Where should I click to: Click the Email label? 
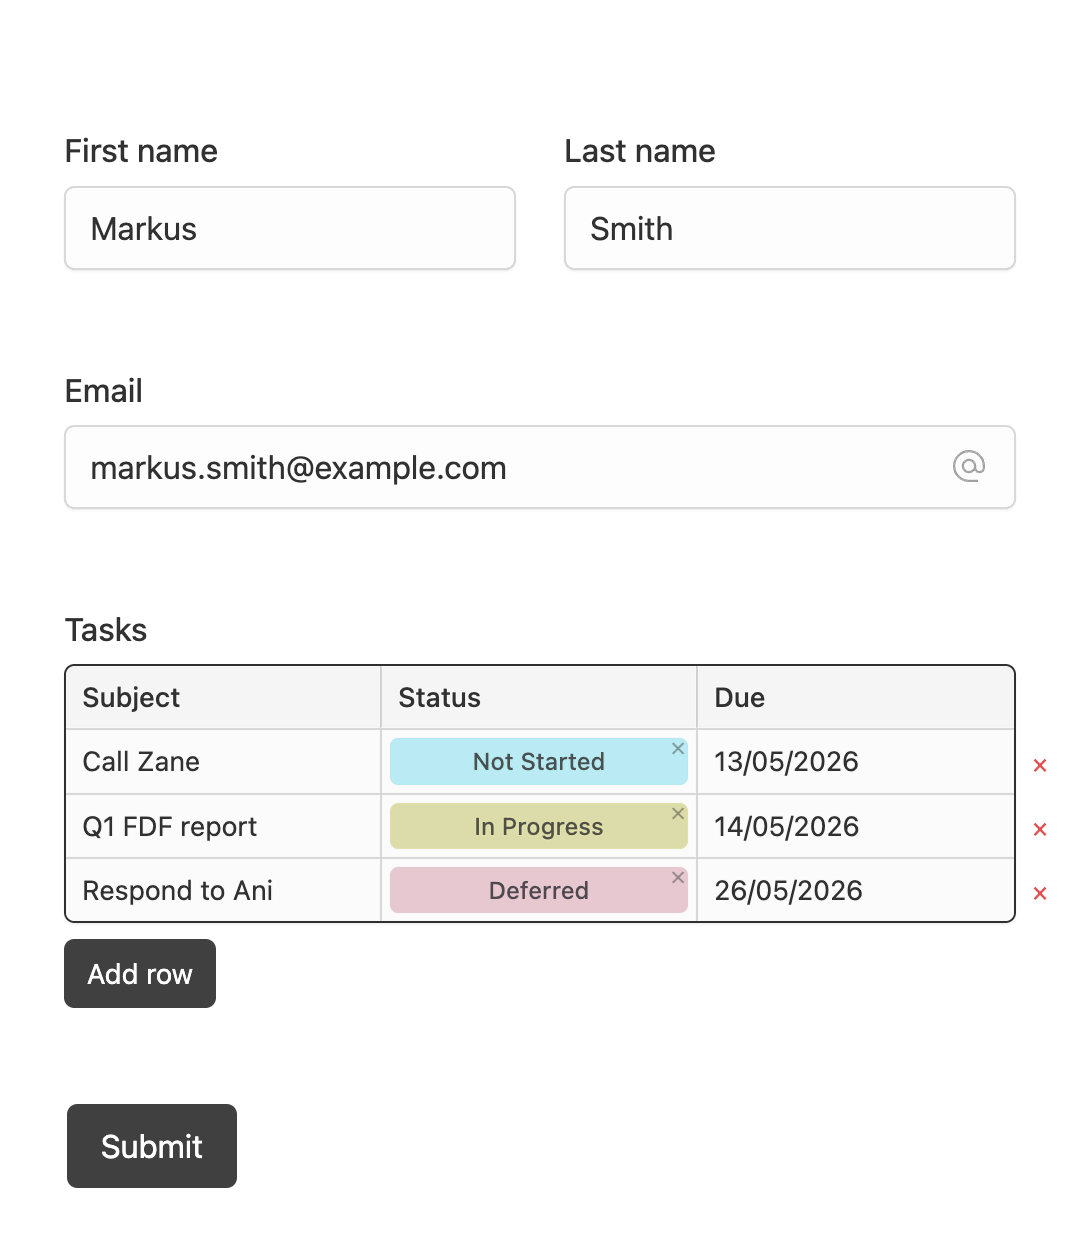click(x=104, y=391)
